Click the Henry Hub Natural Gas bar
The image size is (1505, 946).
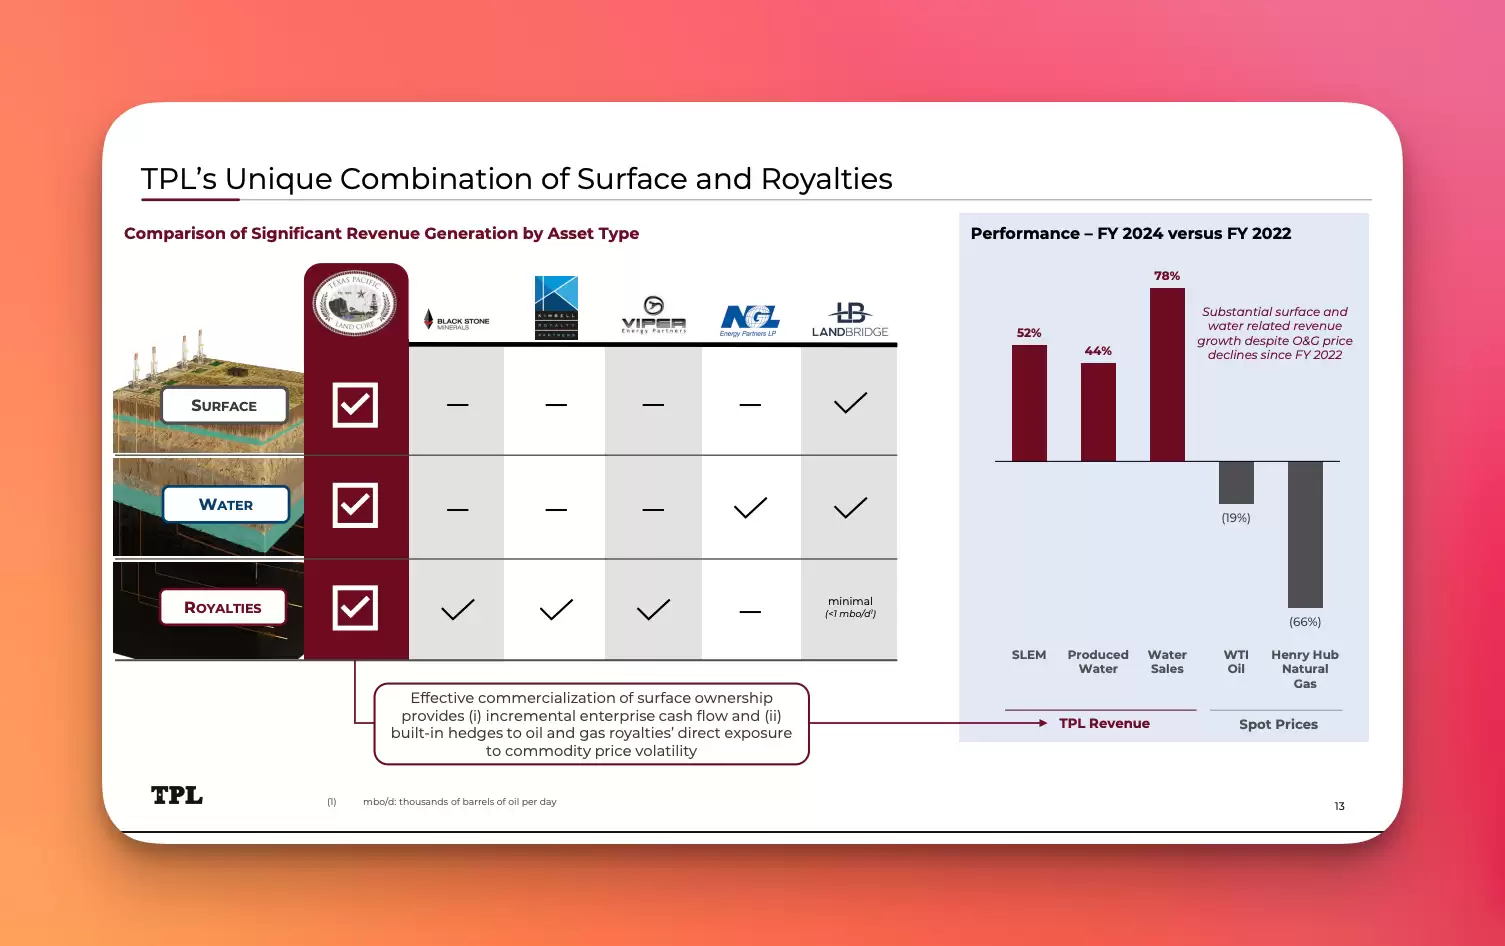(x=1305, y=534)
